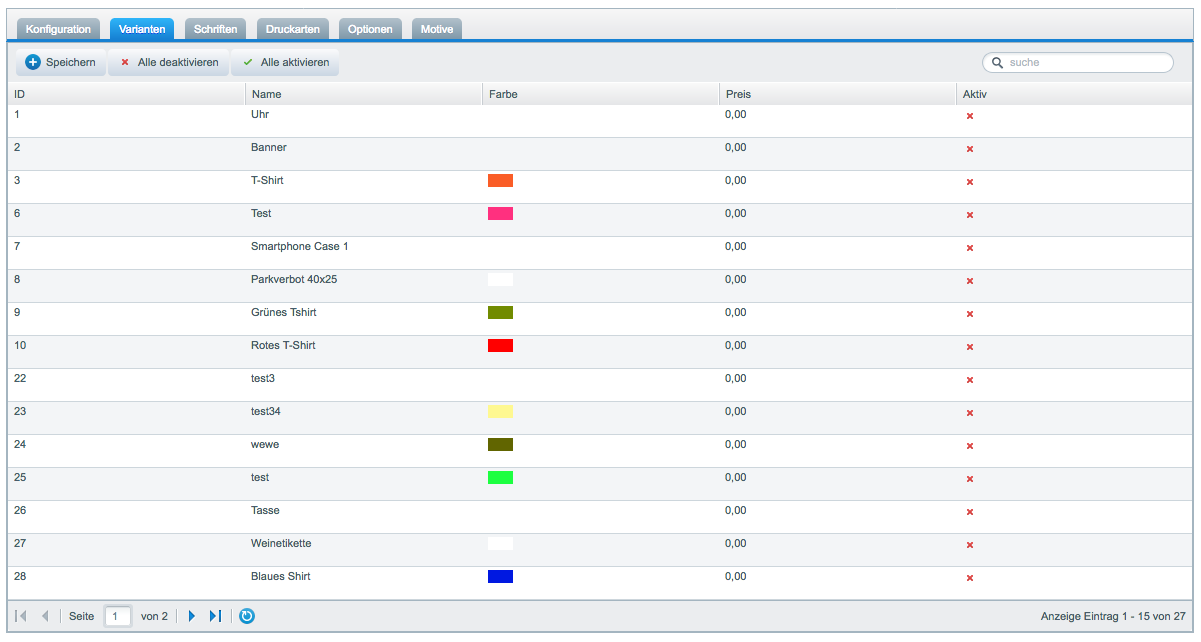This screenshot has width=1201, height=642.
Task: Click the refresh icon in pagination bar
Action: coord(247,616)
